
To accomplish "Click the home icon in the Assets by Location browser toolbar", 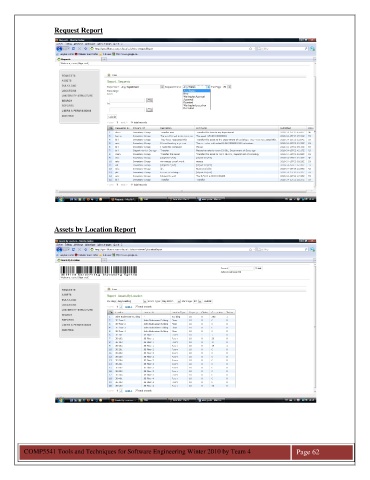I will pos(85,249).
